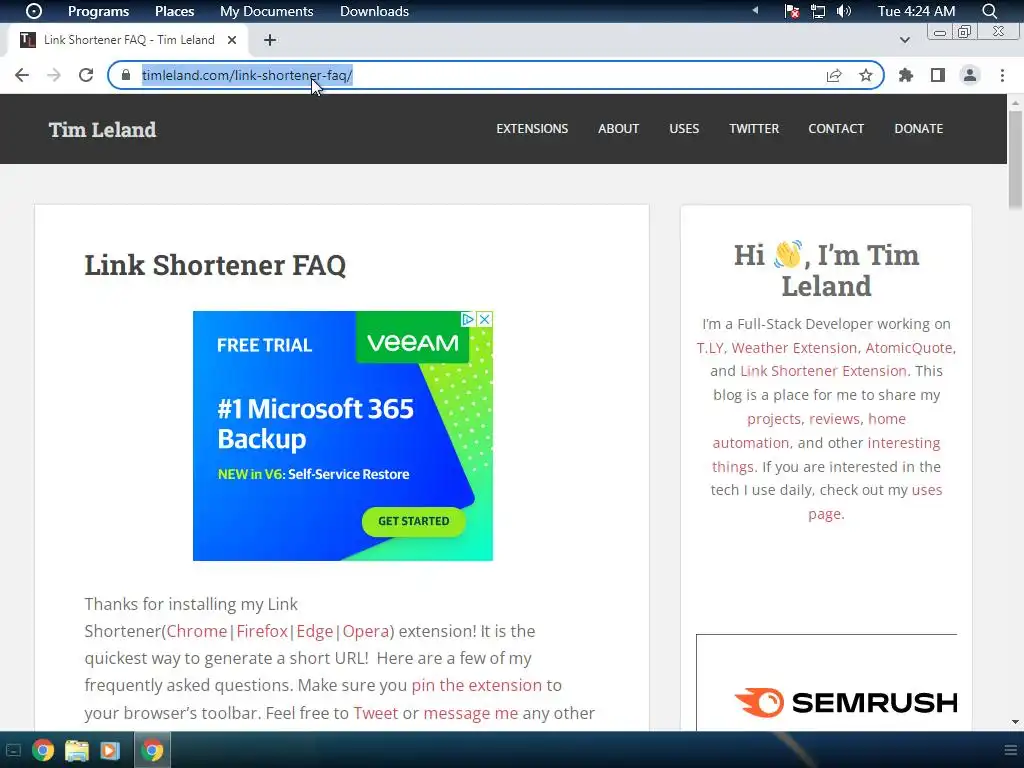The image size is (1024, 768).
Task: Click the SEMRUSH ad banner
Action: (827, 682)
